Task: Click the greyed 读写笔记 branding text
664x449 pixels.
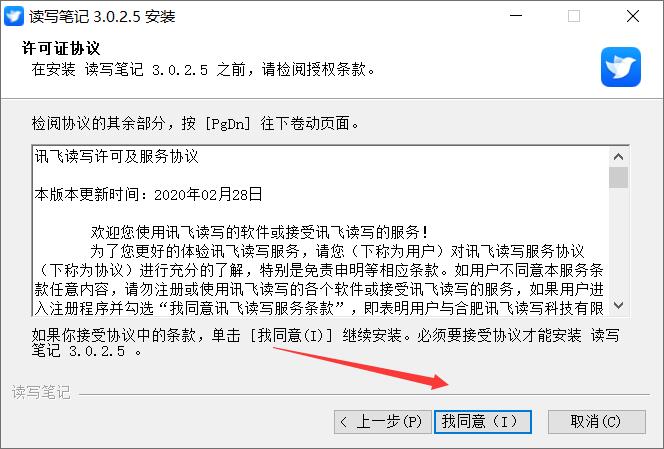Action: tap(41, 392)
